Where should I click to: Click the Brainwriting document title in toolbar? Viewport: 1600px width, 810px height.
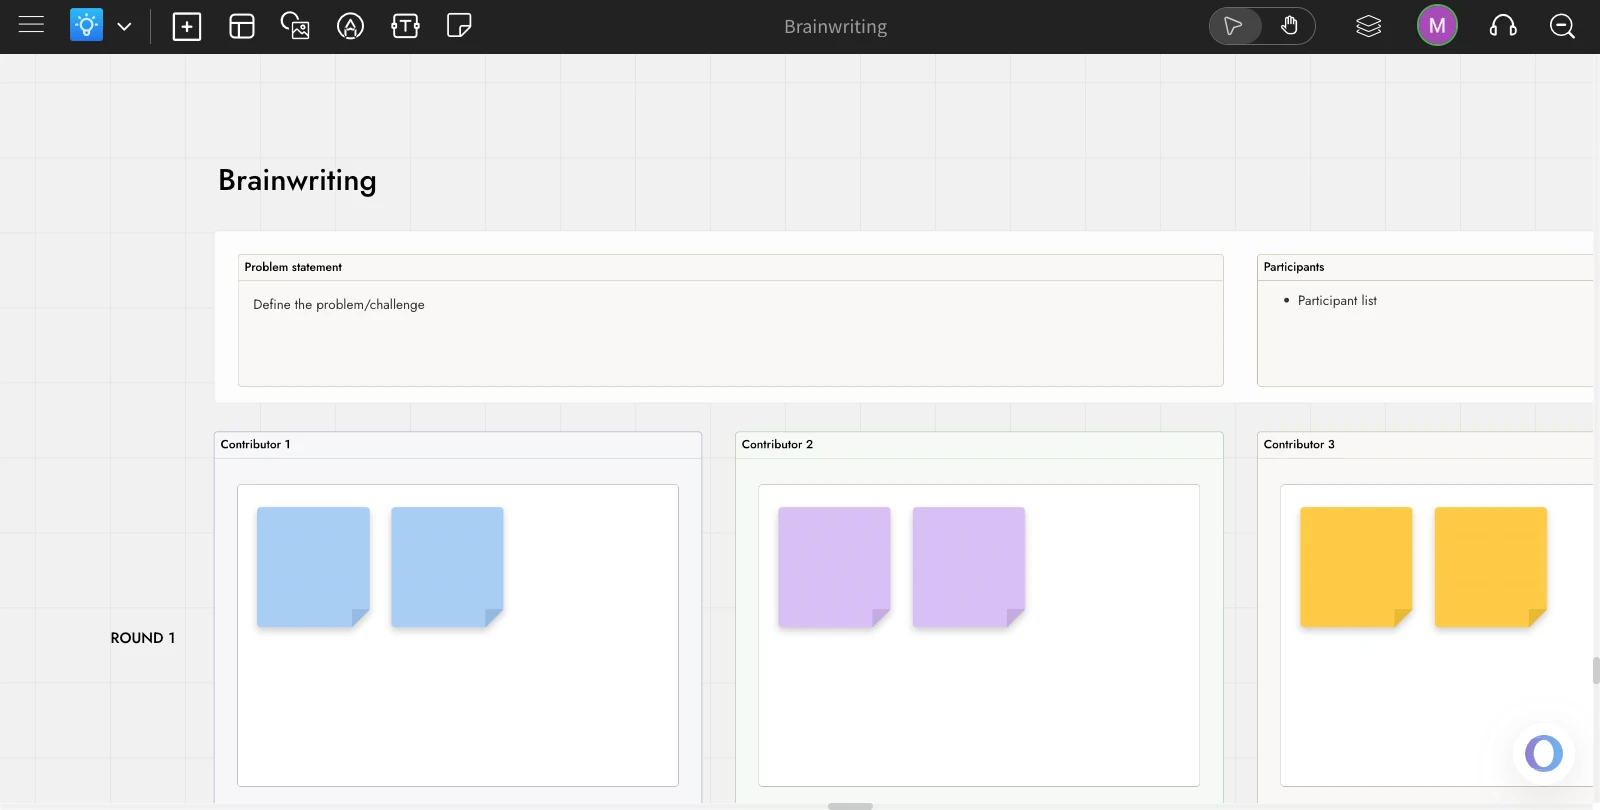pos(835,27)
